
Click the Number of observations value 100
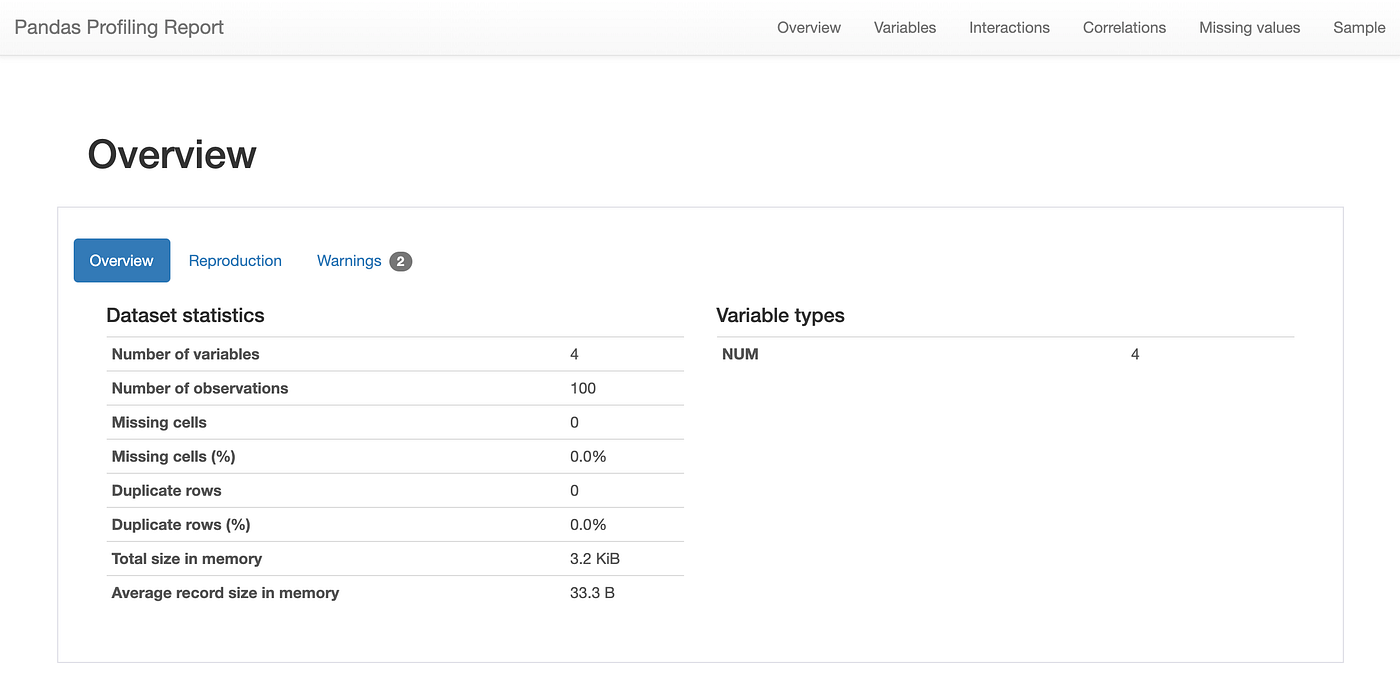[x=583, y=388]
